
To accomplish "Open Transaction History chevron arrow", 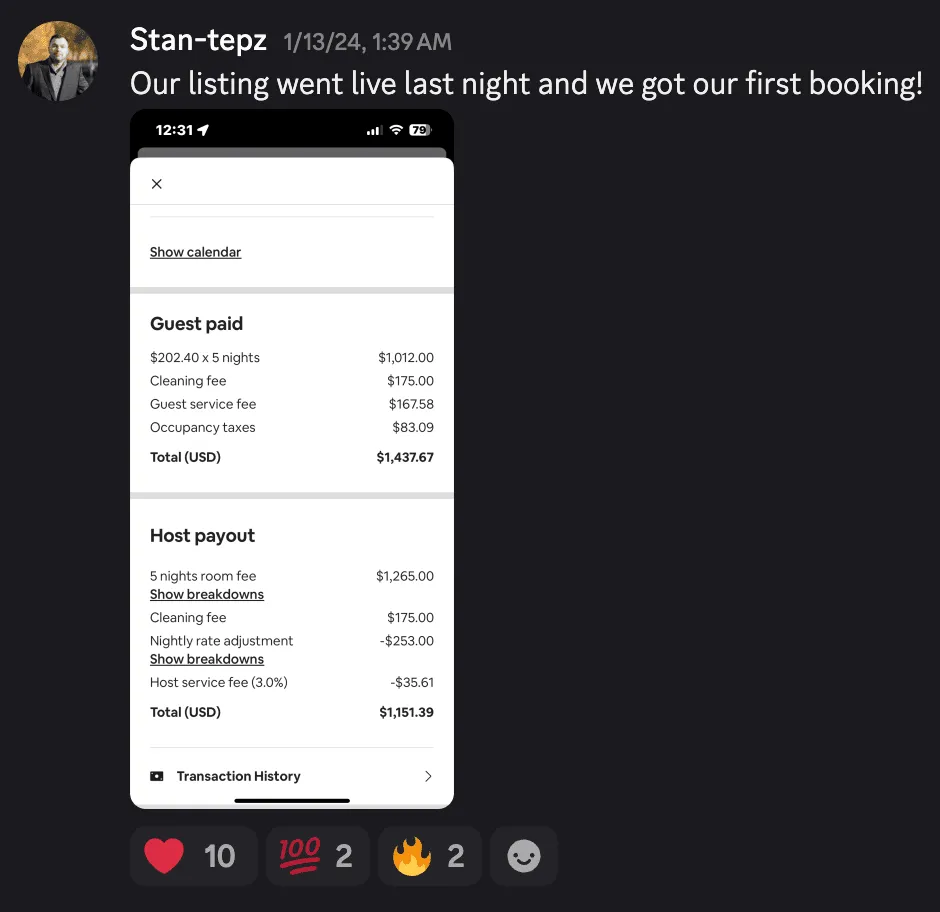I will [428, 776].
